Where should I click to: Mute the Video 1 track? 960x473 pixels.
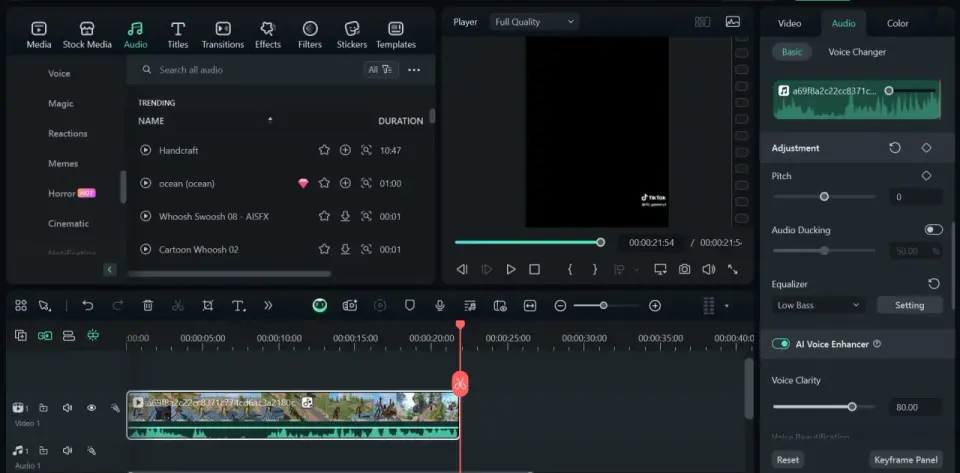tap(67, 408)
